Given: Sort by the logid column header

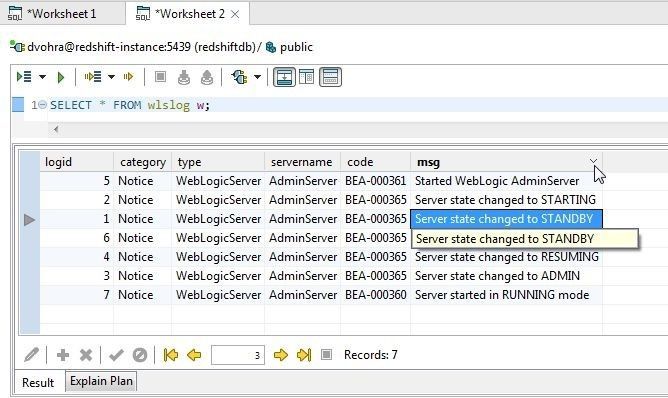Looking at the screenshot, I should [x=77, y=162].
